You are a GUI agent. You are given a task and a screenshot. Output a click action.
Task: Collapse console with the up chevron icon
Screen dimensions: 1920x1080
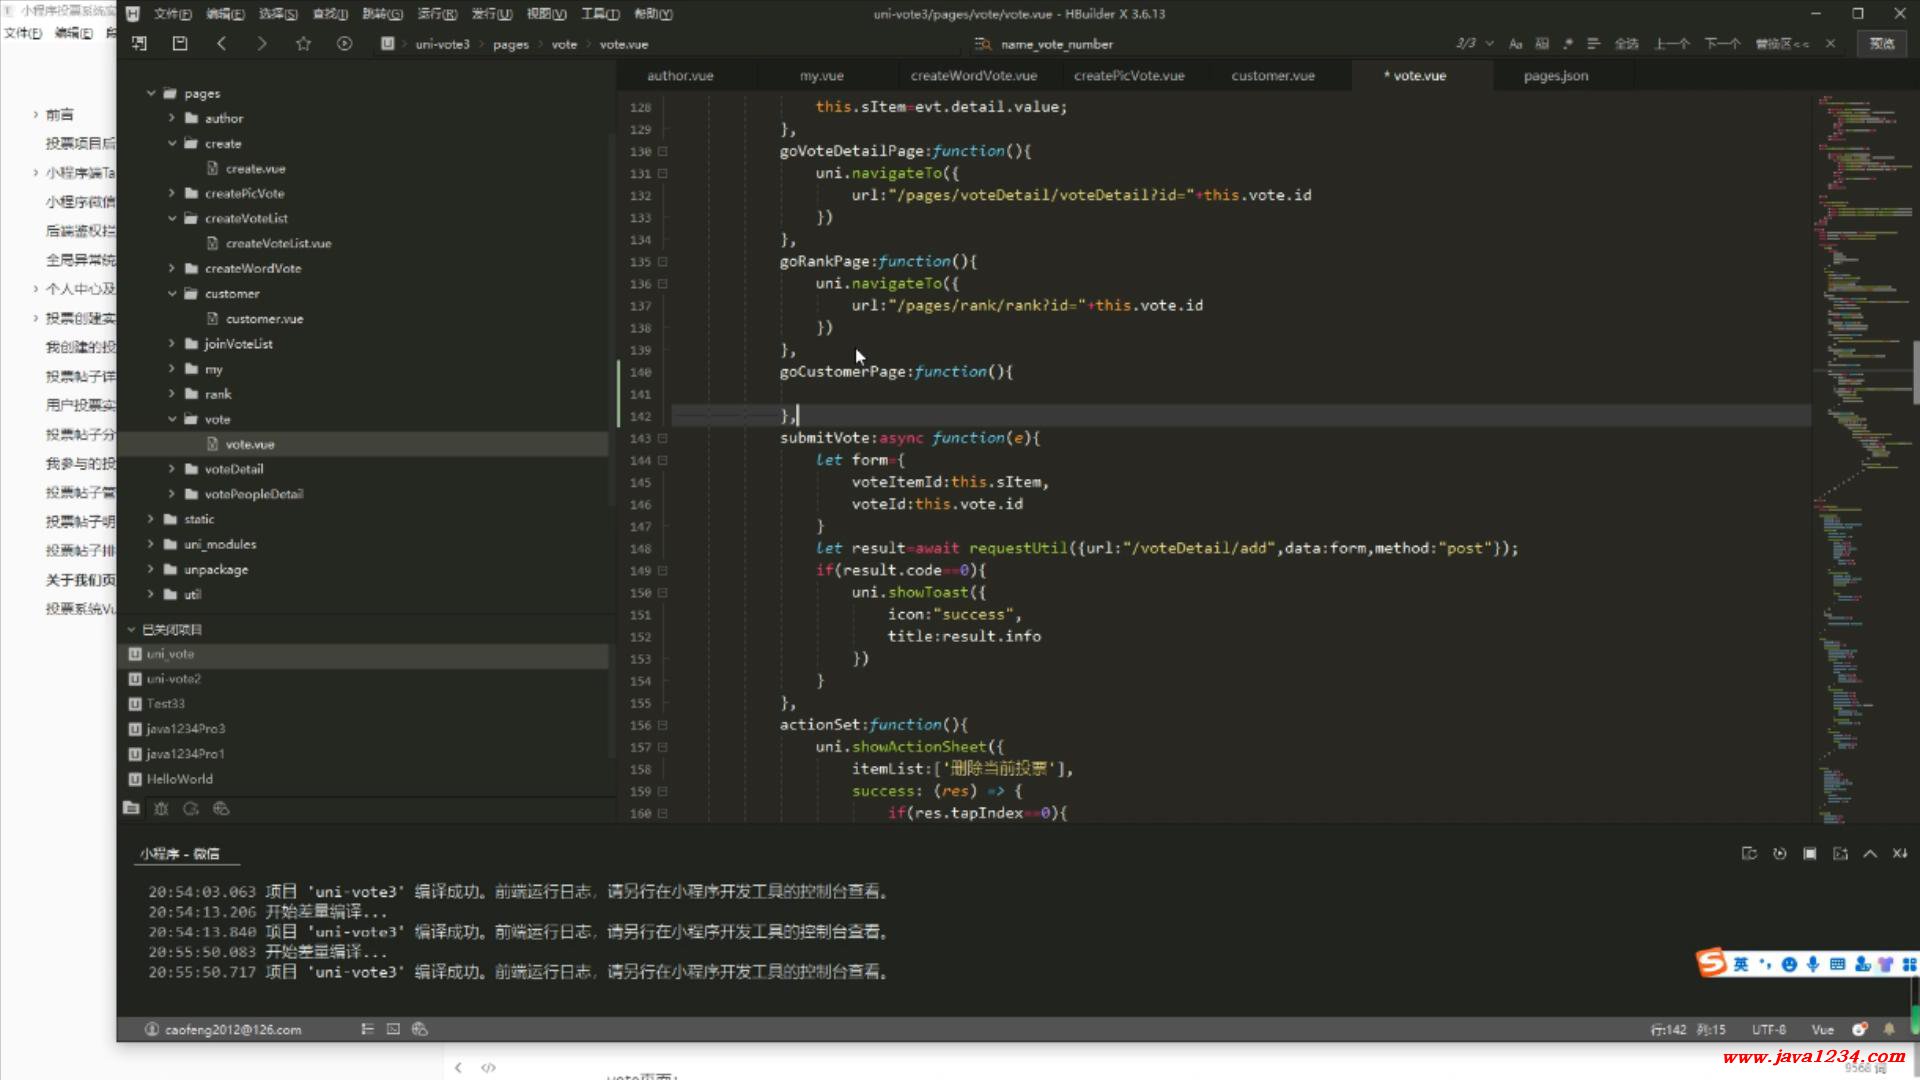click(1870, 853)
